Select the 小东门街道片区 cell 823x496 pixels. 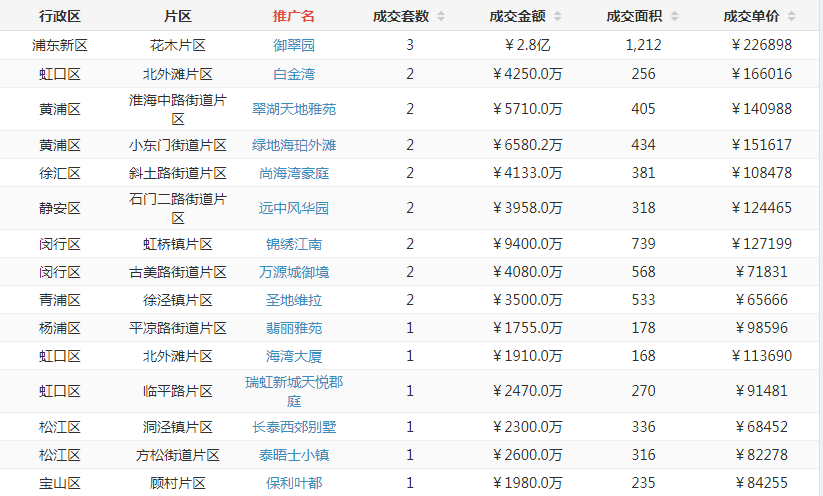(x=177, y=145)
